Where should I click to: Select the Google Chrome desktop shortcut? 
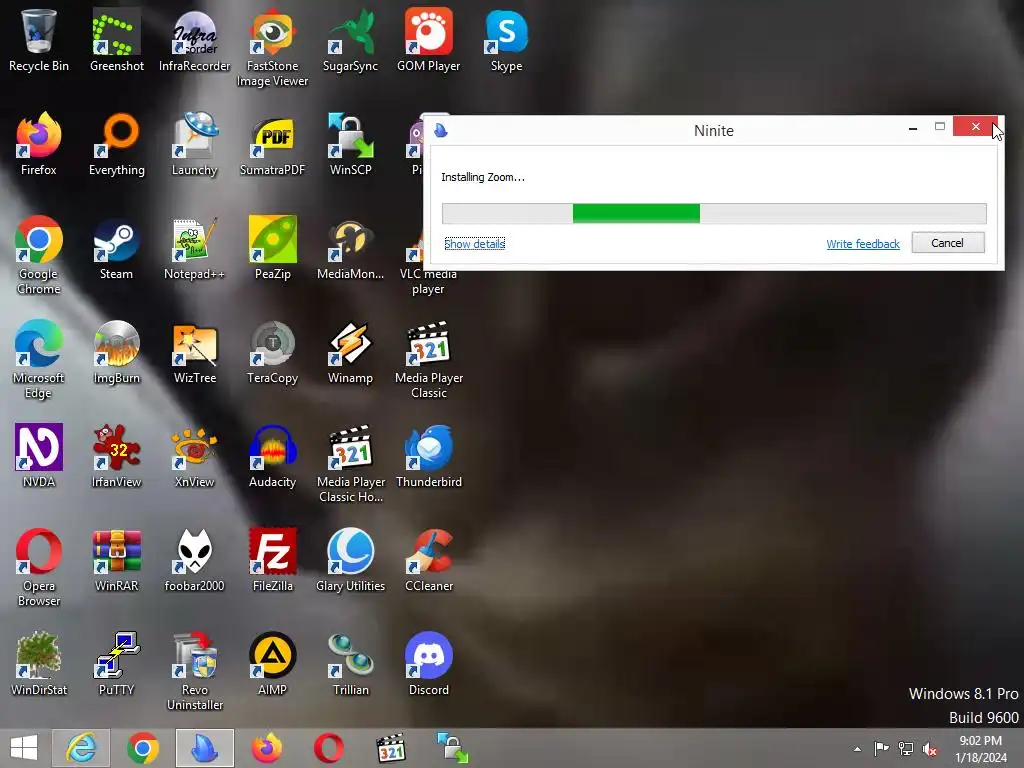coord(39,255)
